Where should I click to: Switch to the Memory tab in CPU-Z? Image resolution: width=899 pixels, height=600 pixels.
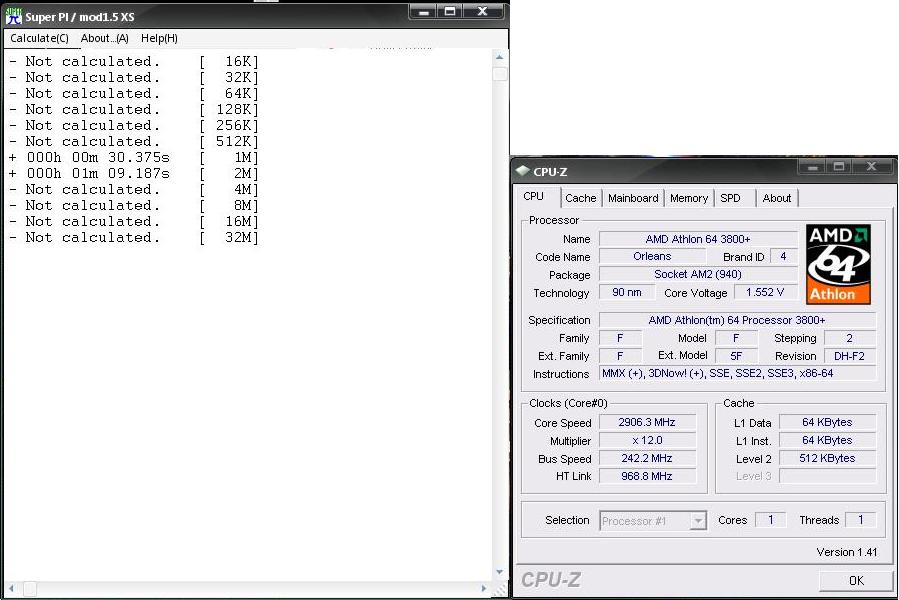coord(689,198)
